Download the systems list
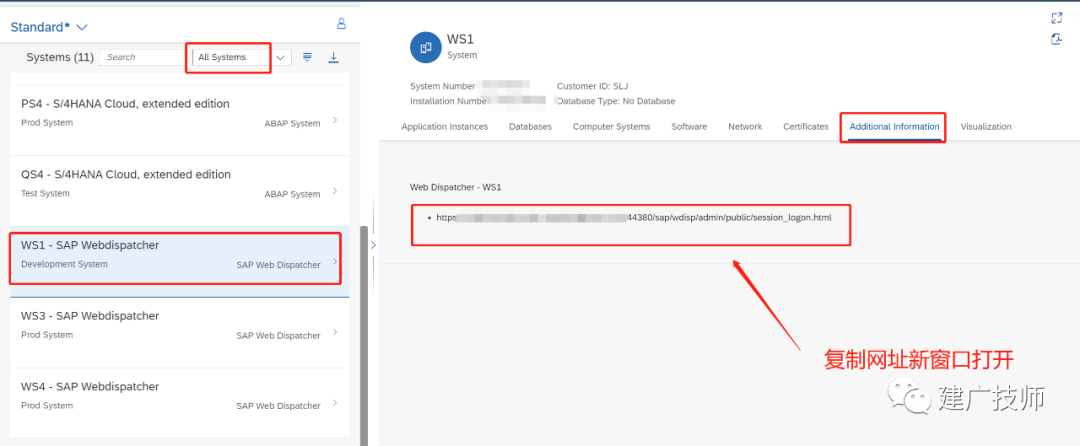This screenshot has height=446, width=1080. click(333, 57)
